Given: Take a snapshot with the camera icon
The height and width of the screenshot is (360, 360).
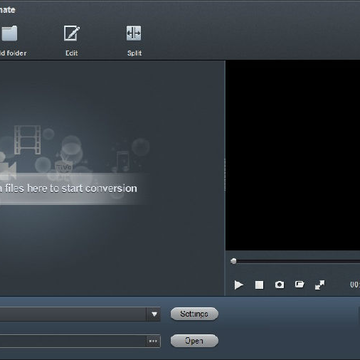Looking at the screenshot, I should (279, 285).
